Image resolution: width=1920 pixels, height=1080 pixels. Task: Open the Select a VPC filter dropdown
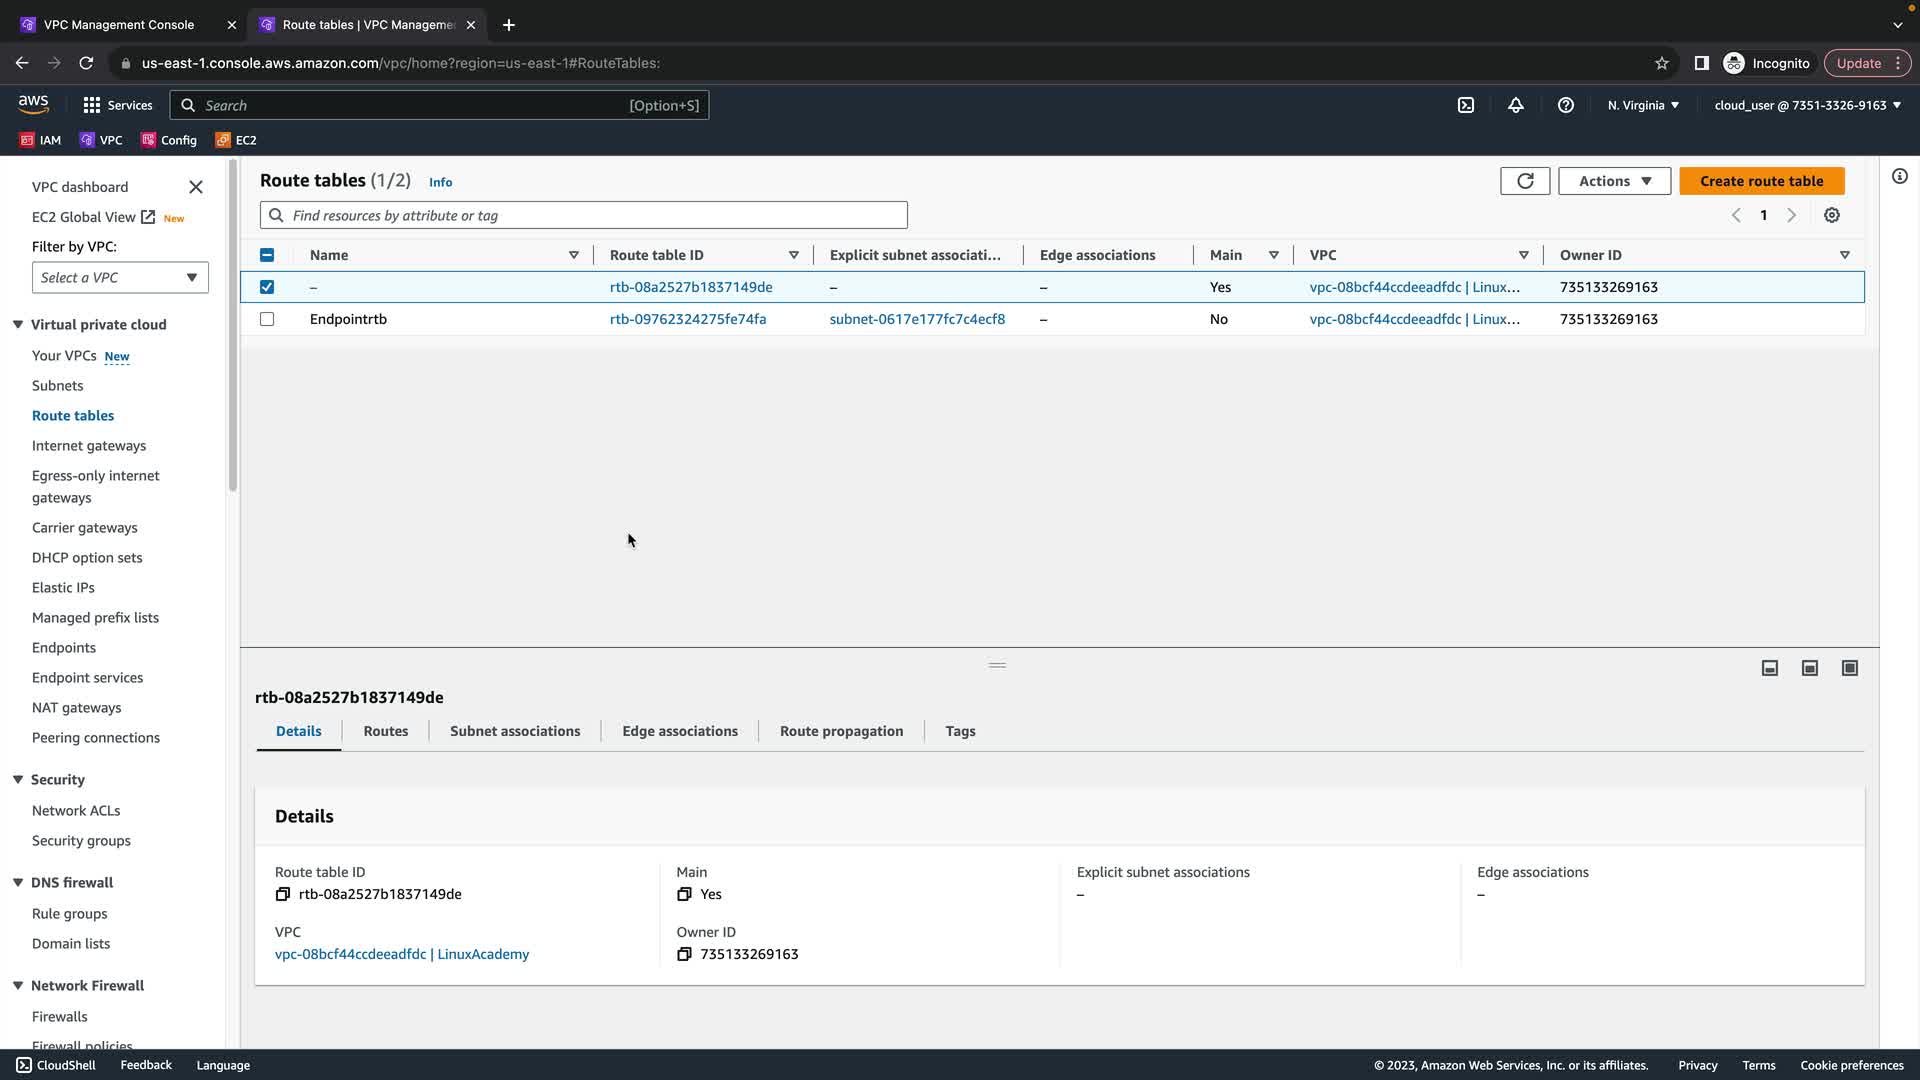click(x=120, y=277)
